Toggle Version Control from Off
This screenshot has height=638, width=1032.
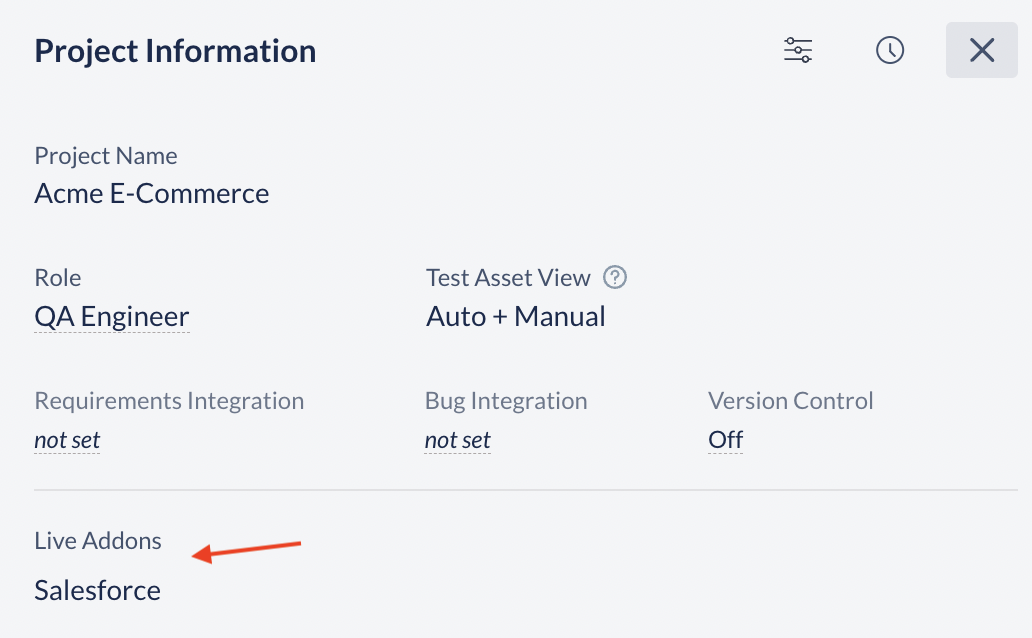point(724,439)
